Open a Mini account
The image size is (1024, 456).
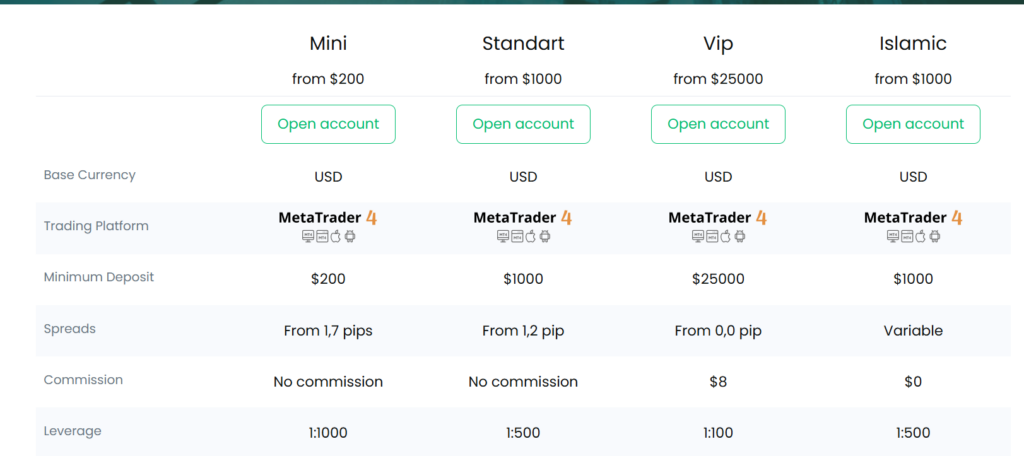tap(328, 124)
